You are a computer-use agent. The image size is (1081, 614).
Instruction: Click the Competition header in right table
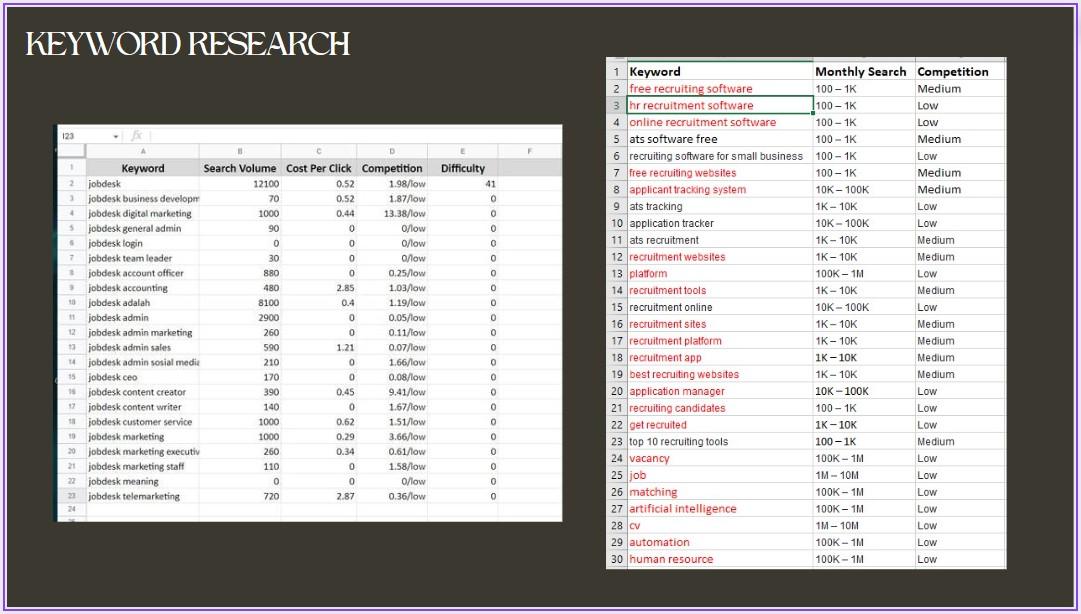coord(953,72)
